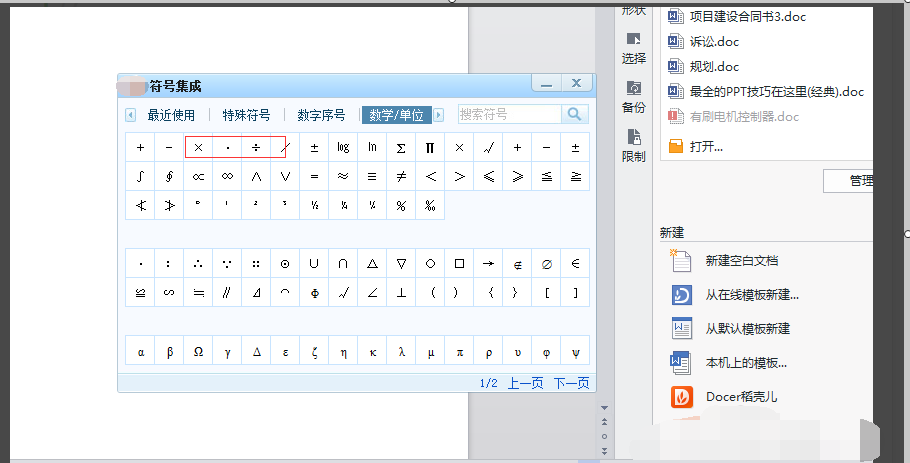Go to next page 下一页
This screenshot has width=910, height=463.
[x=571, y=383]
